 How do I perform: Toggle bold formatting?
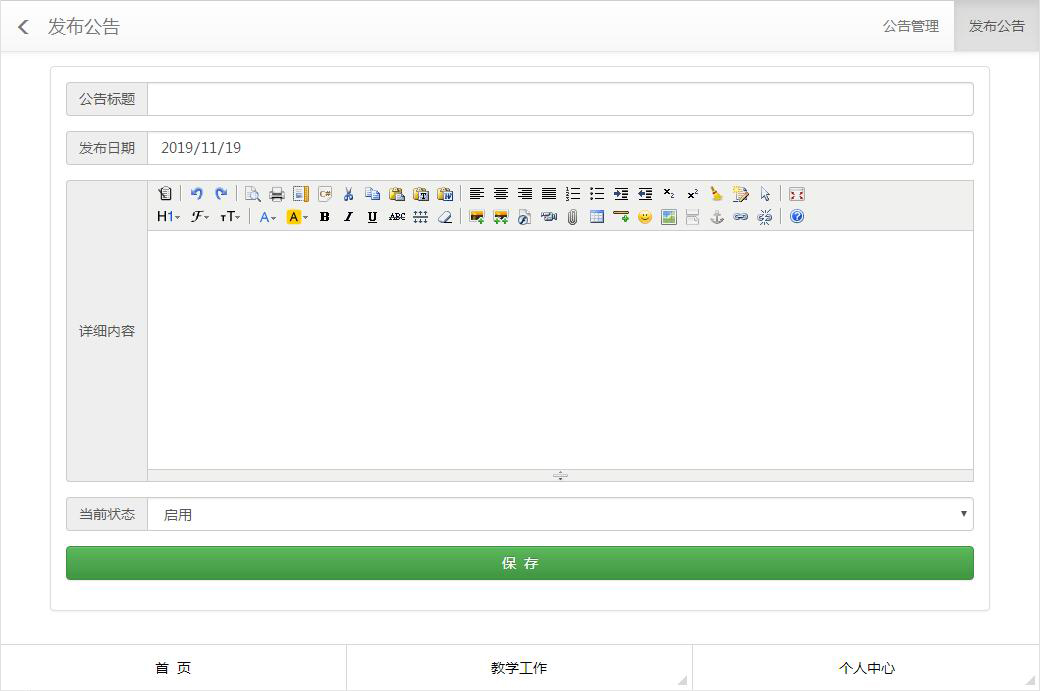324,217
